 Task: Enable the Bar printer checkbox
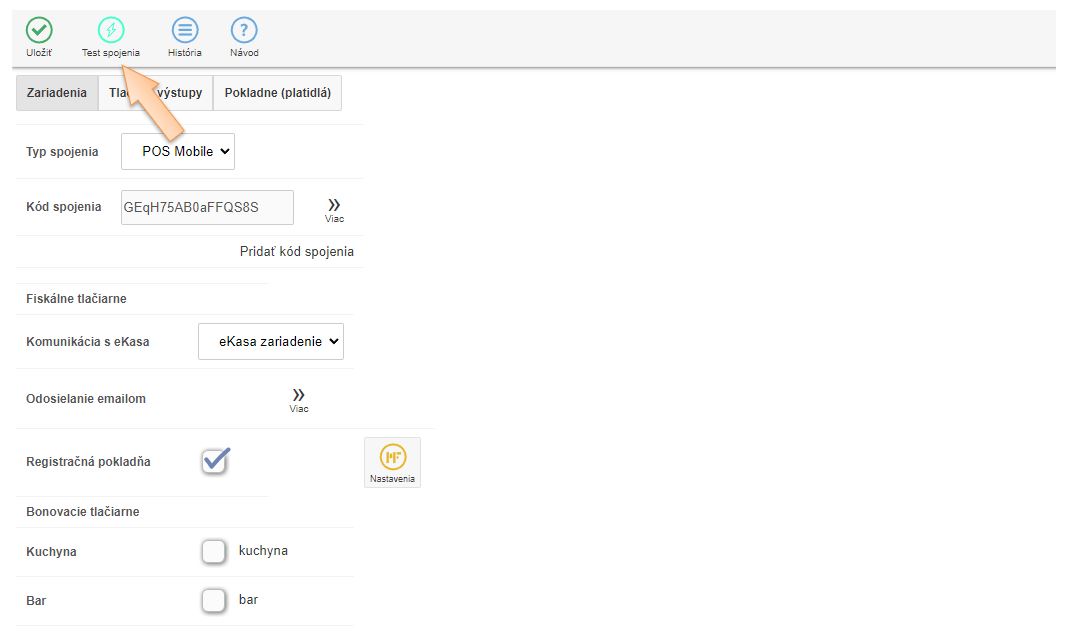[212, 600]
